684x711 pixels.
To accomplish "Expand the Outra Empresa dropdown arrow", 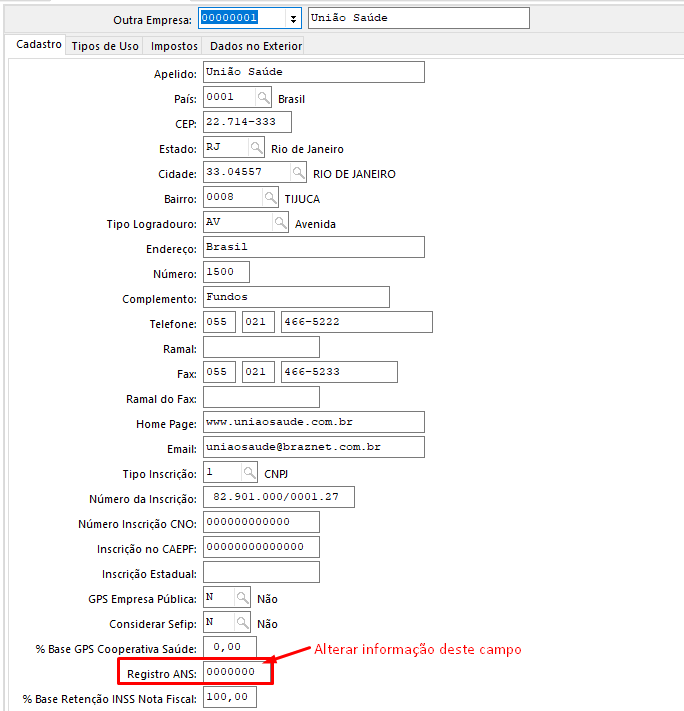I will pyautogui.click(x=292, y=19).
